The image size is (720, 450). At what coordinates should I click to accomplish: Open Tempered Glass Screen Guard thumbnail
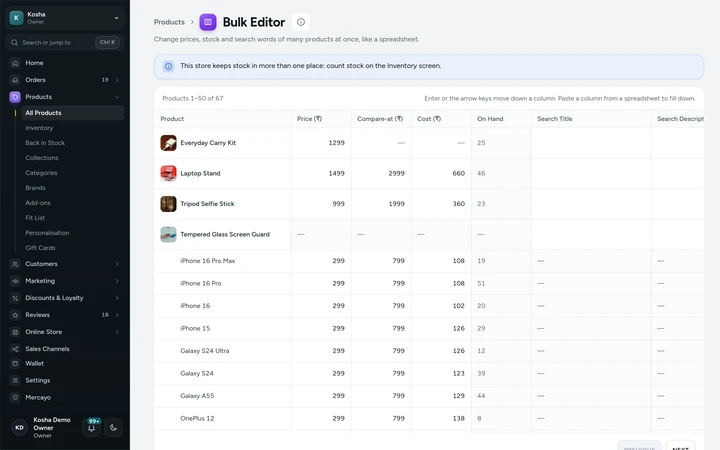168,234
